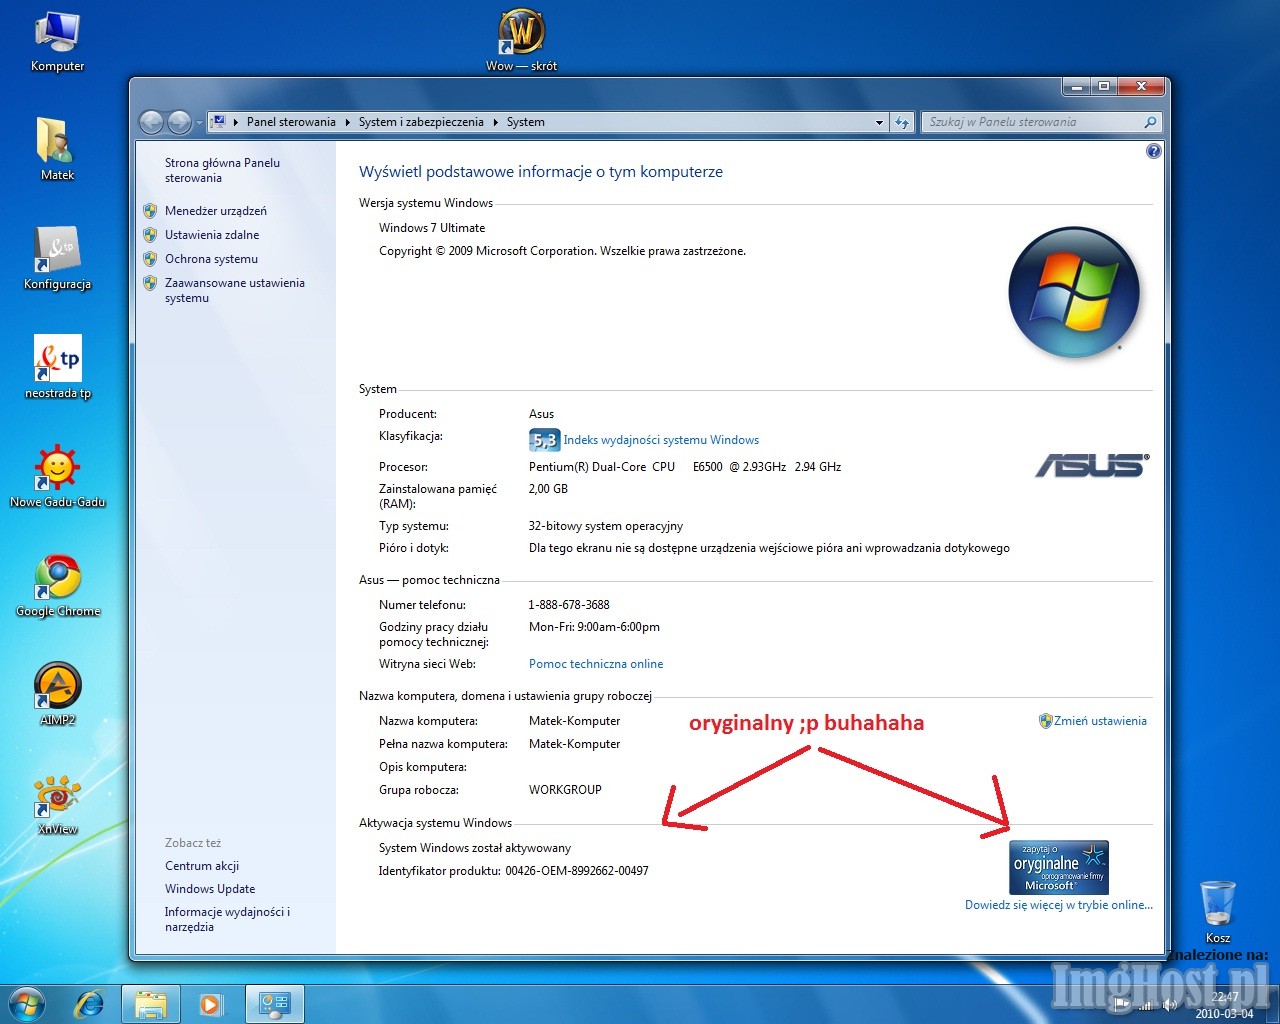This screenshot has width=1280, height=1024.
Task: Select 32-bitowy system operacyjny text
Action: coord(606,526)
